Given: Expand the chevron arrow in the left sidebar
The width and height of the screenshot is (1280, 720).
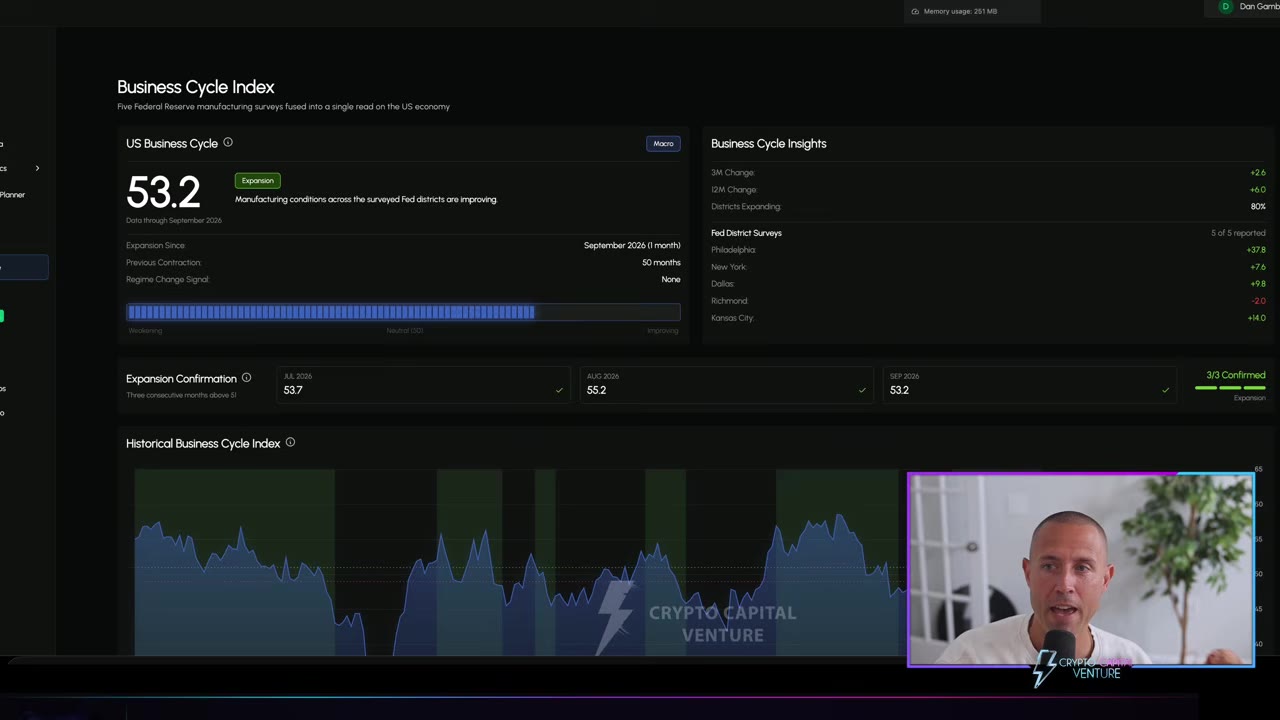Looking at the screenshot, I should click(37, 168).
